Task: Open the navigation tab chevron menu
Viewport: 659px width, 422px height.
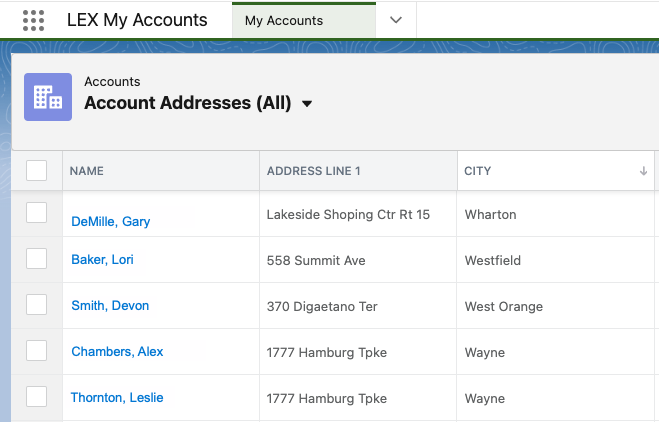Action: (x=396, y=20)
